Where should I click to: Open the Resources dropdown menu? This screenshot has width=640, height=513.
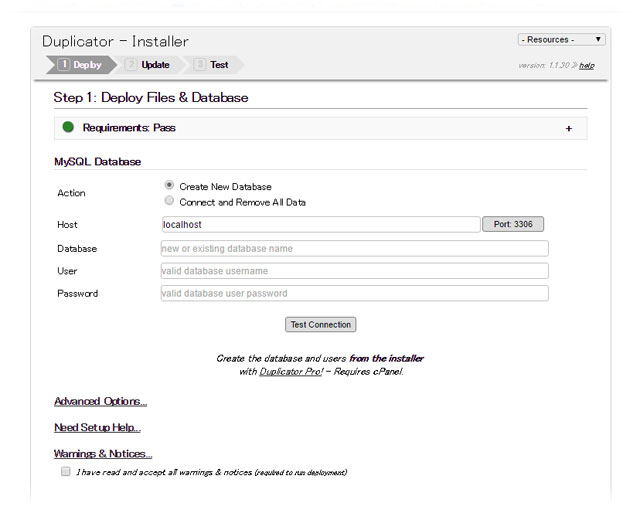pyautogui.click(x=561, y=40)
